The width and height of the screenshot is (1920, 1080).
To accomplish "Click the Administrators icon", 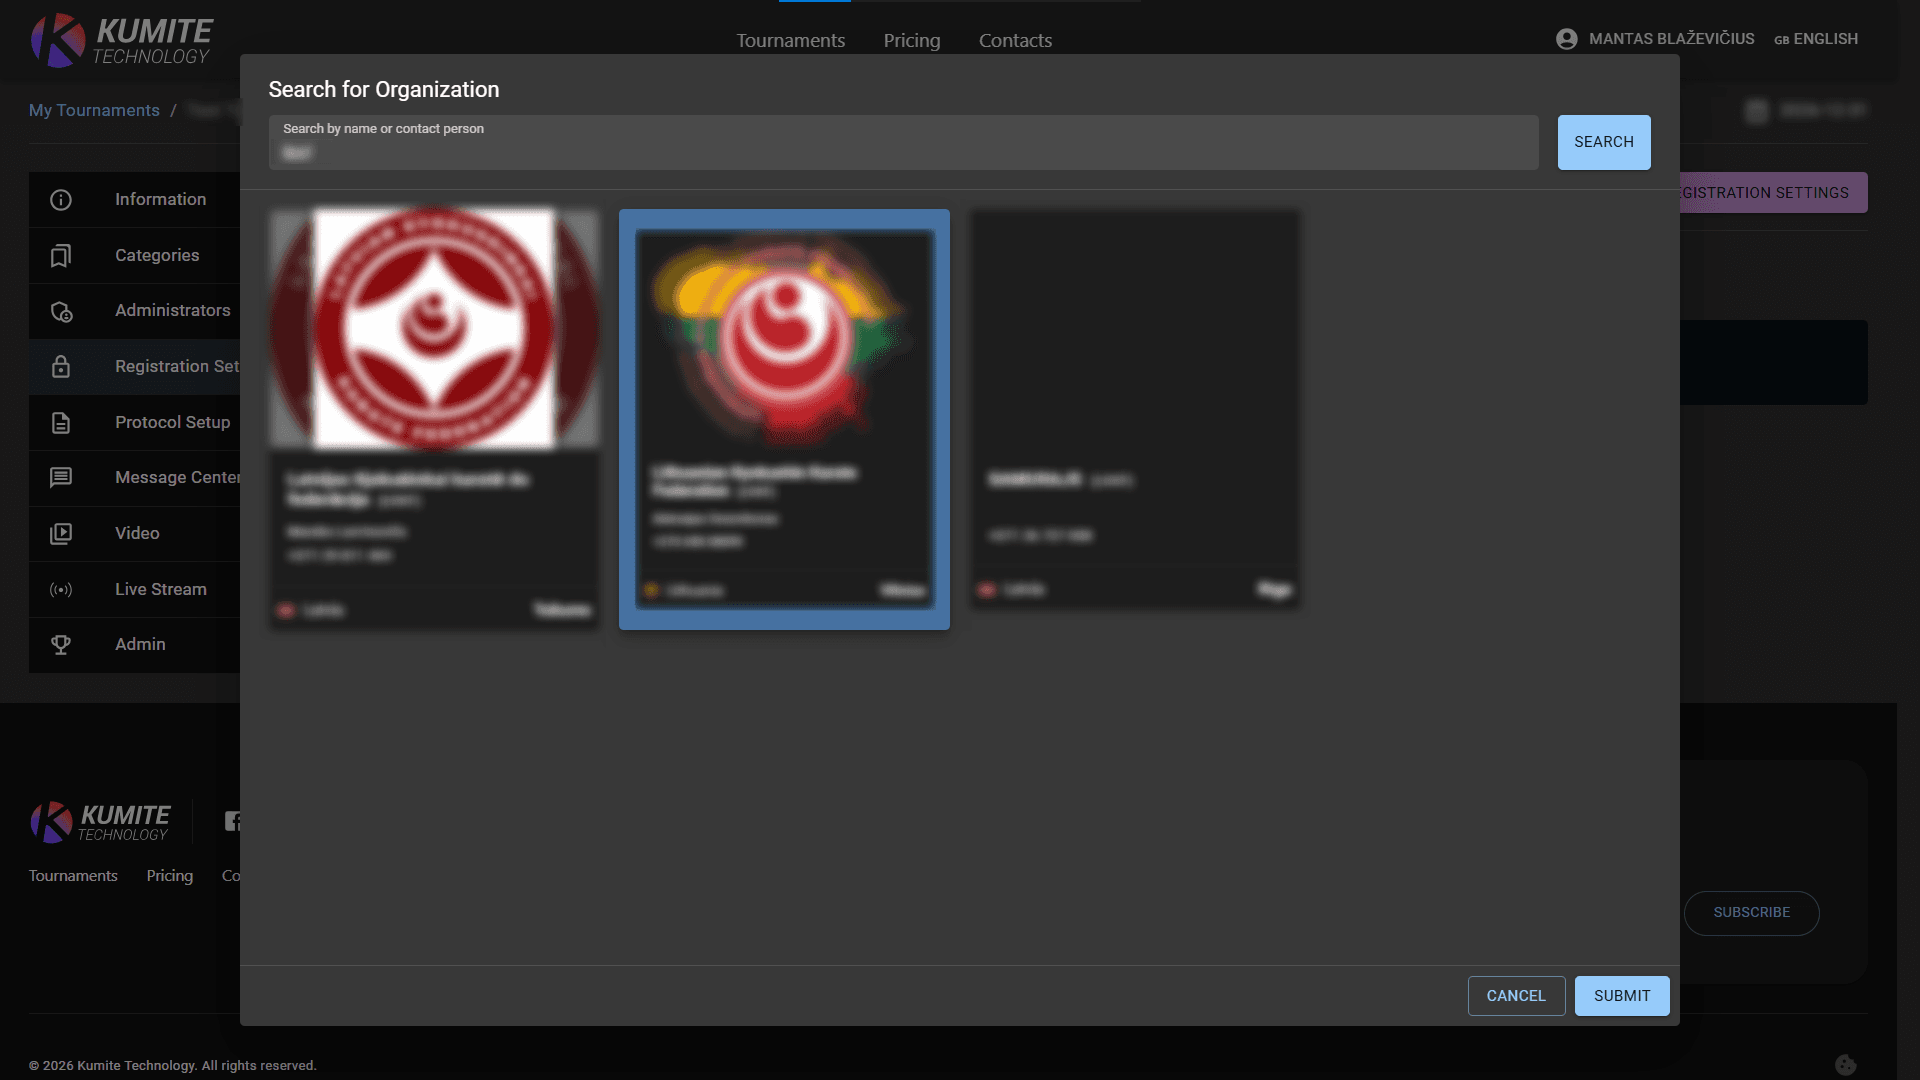I will click(x=61, y=311).
